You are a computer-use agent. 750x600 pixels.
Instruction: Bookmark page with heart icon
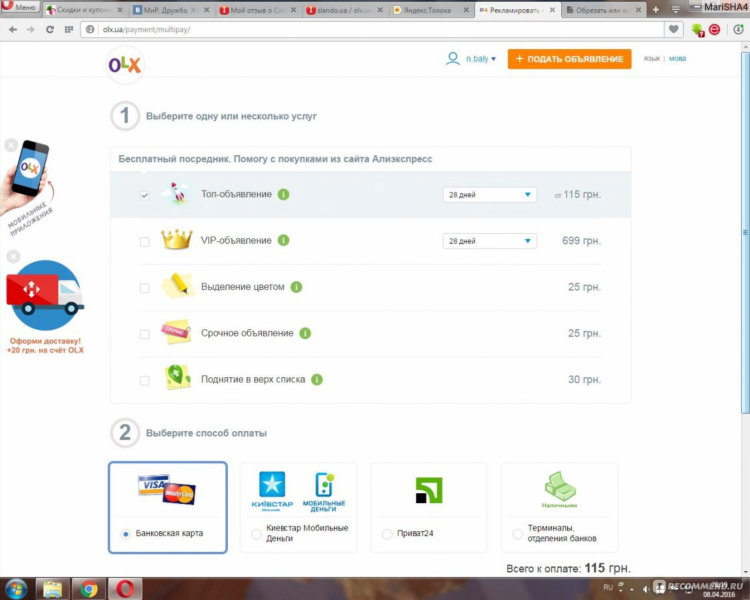click(x=673, y=30)
